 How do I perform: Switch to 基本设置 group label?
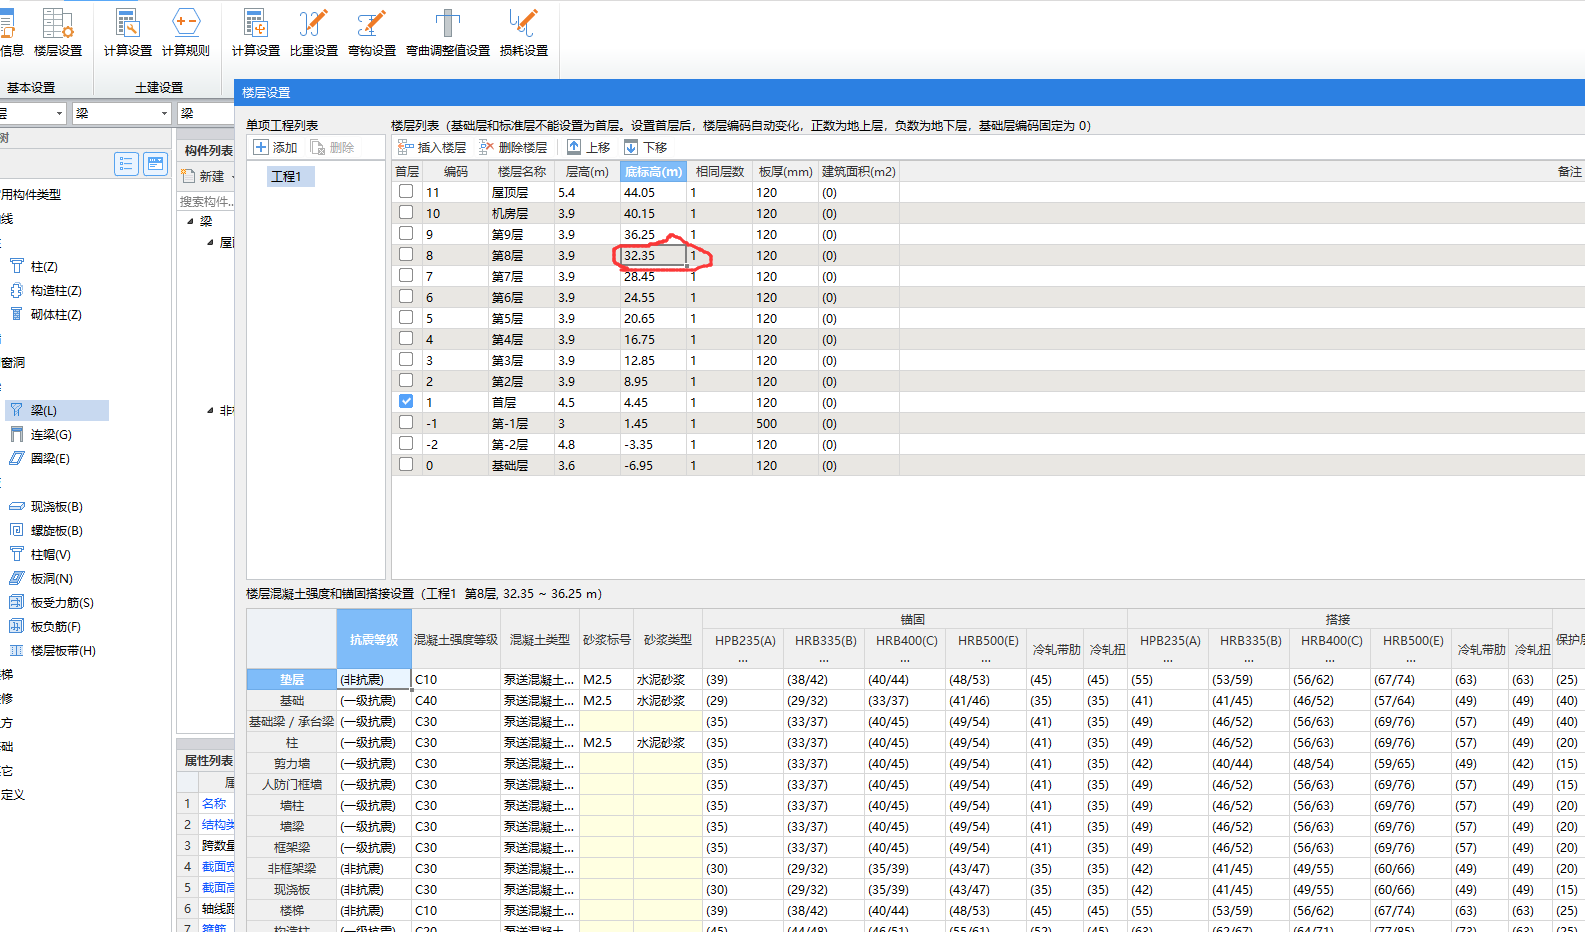tap(31, 88)
